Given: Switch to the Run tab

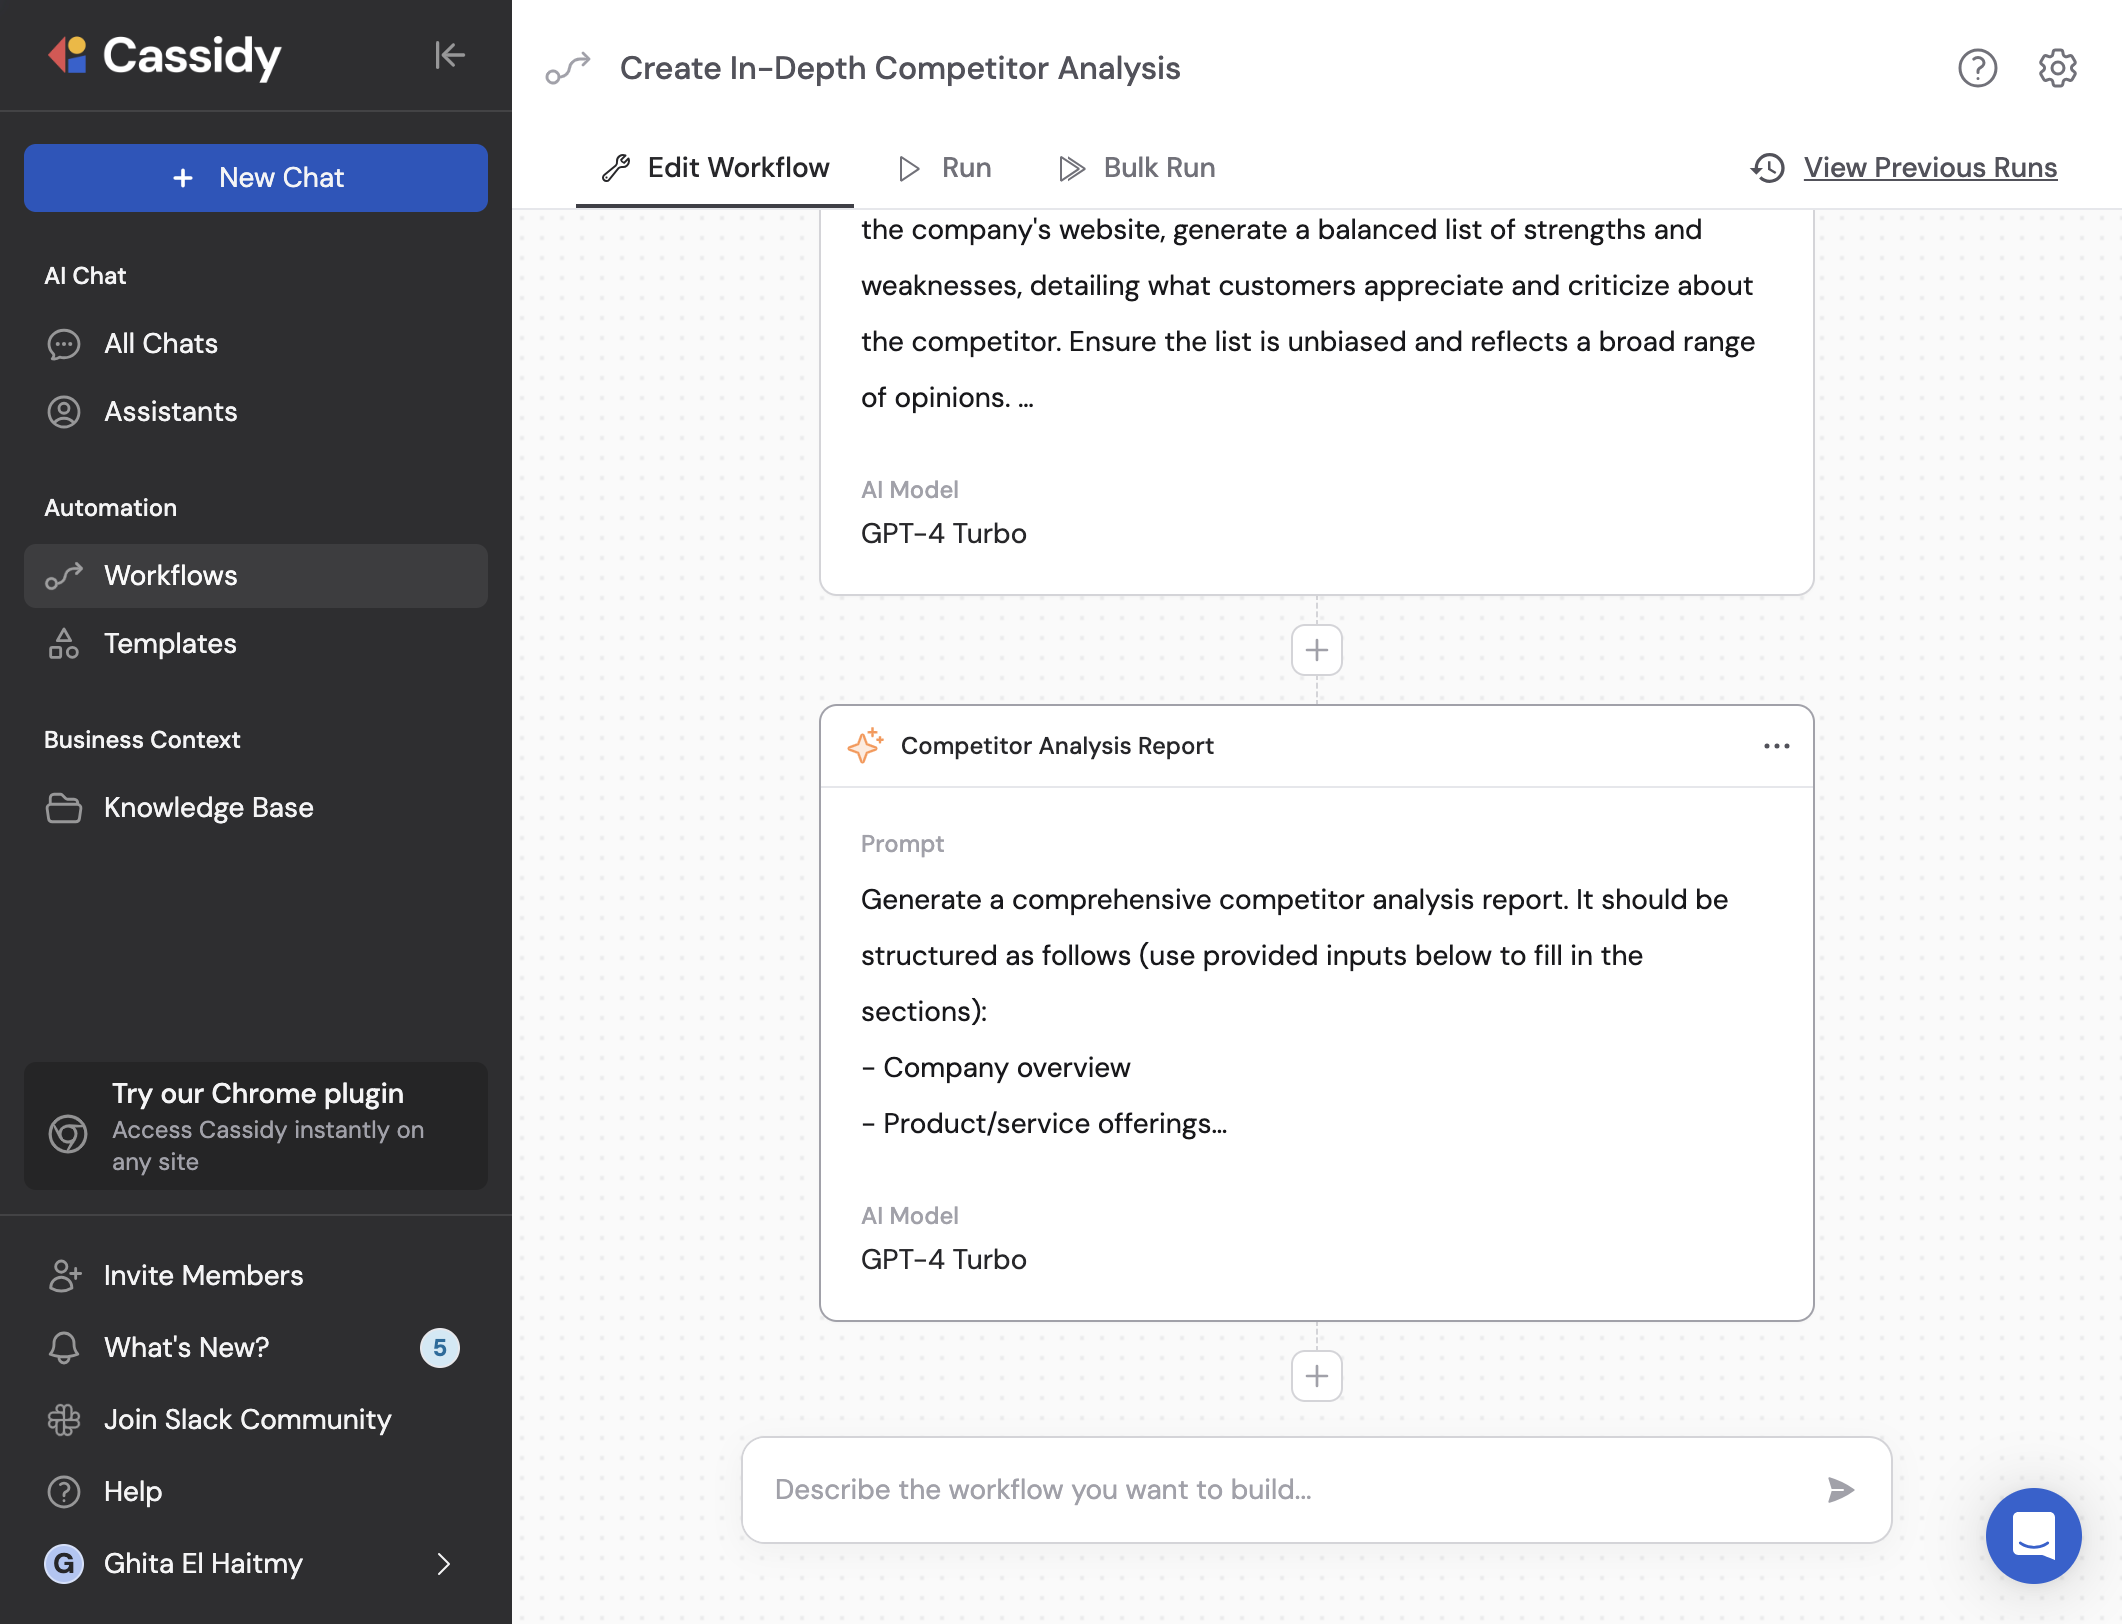Looking at the screenshot, I should [944, 168].
